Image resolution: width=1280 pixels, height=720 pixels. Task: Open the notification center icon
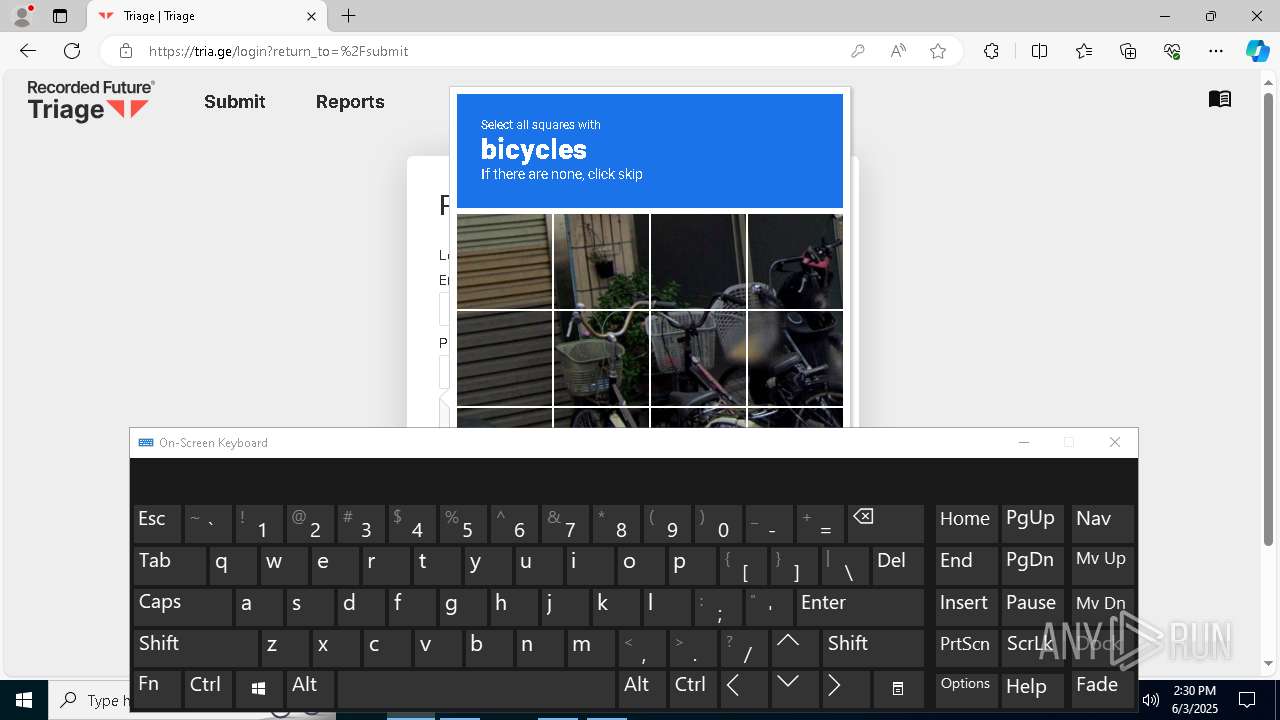coord(1247,700)
